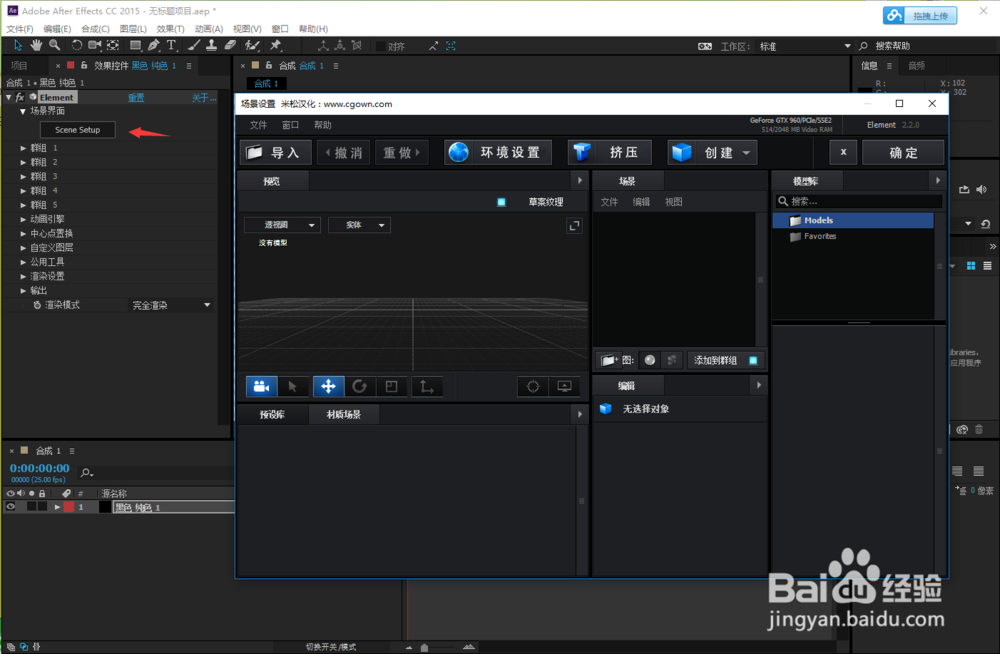
Task: Activate the scale tool in preview
Action: 392,386
